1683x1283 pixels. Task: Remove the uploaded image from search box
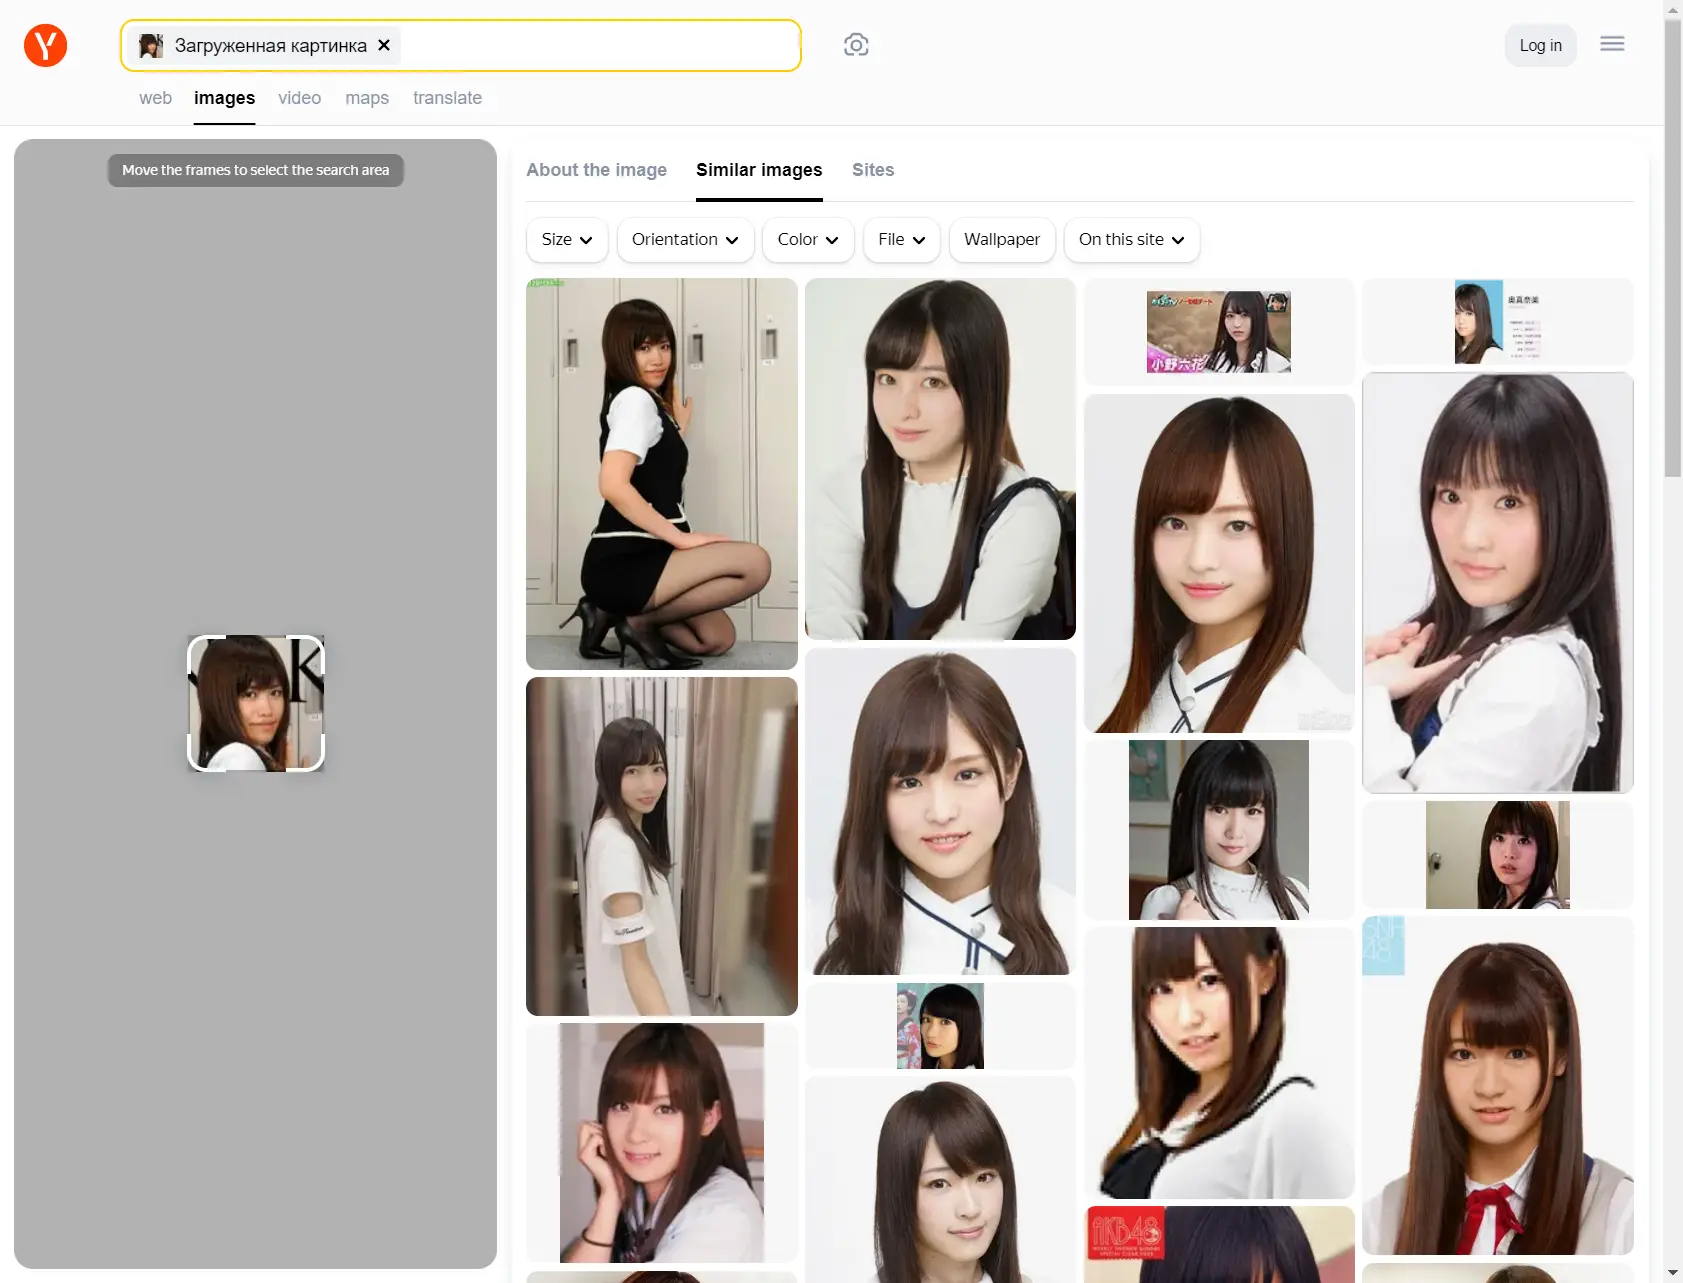coord(384,45)
